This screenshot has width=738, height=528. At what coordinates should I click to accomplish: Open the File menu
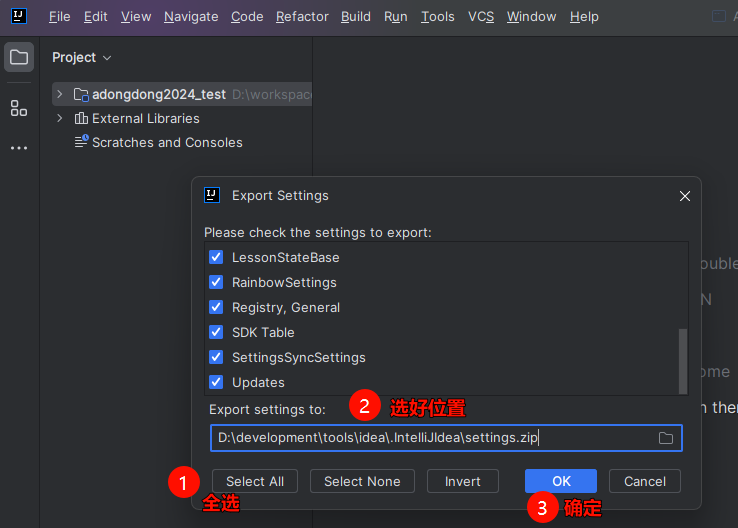pos(60,16)
